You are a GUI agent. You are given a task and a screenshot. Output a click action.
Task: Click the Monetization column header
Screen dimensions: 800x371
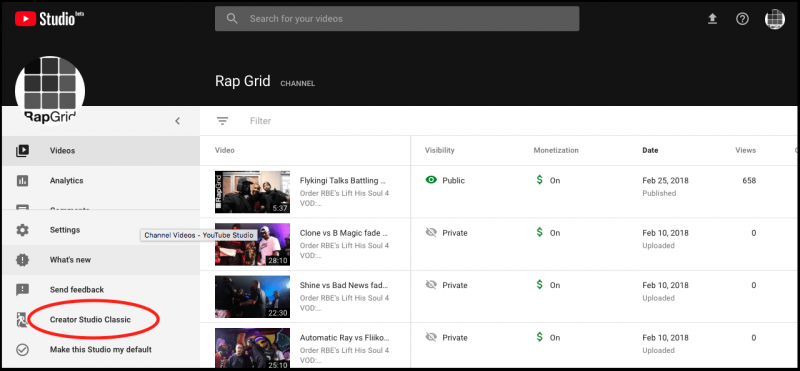pos(556,151)
